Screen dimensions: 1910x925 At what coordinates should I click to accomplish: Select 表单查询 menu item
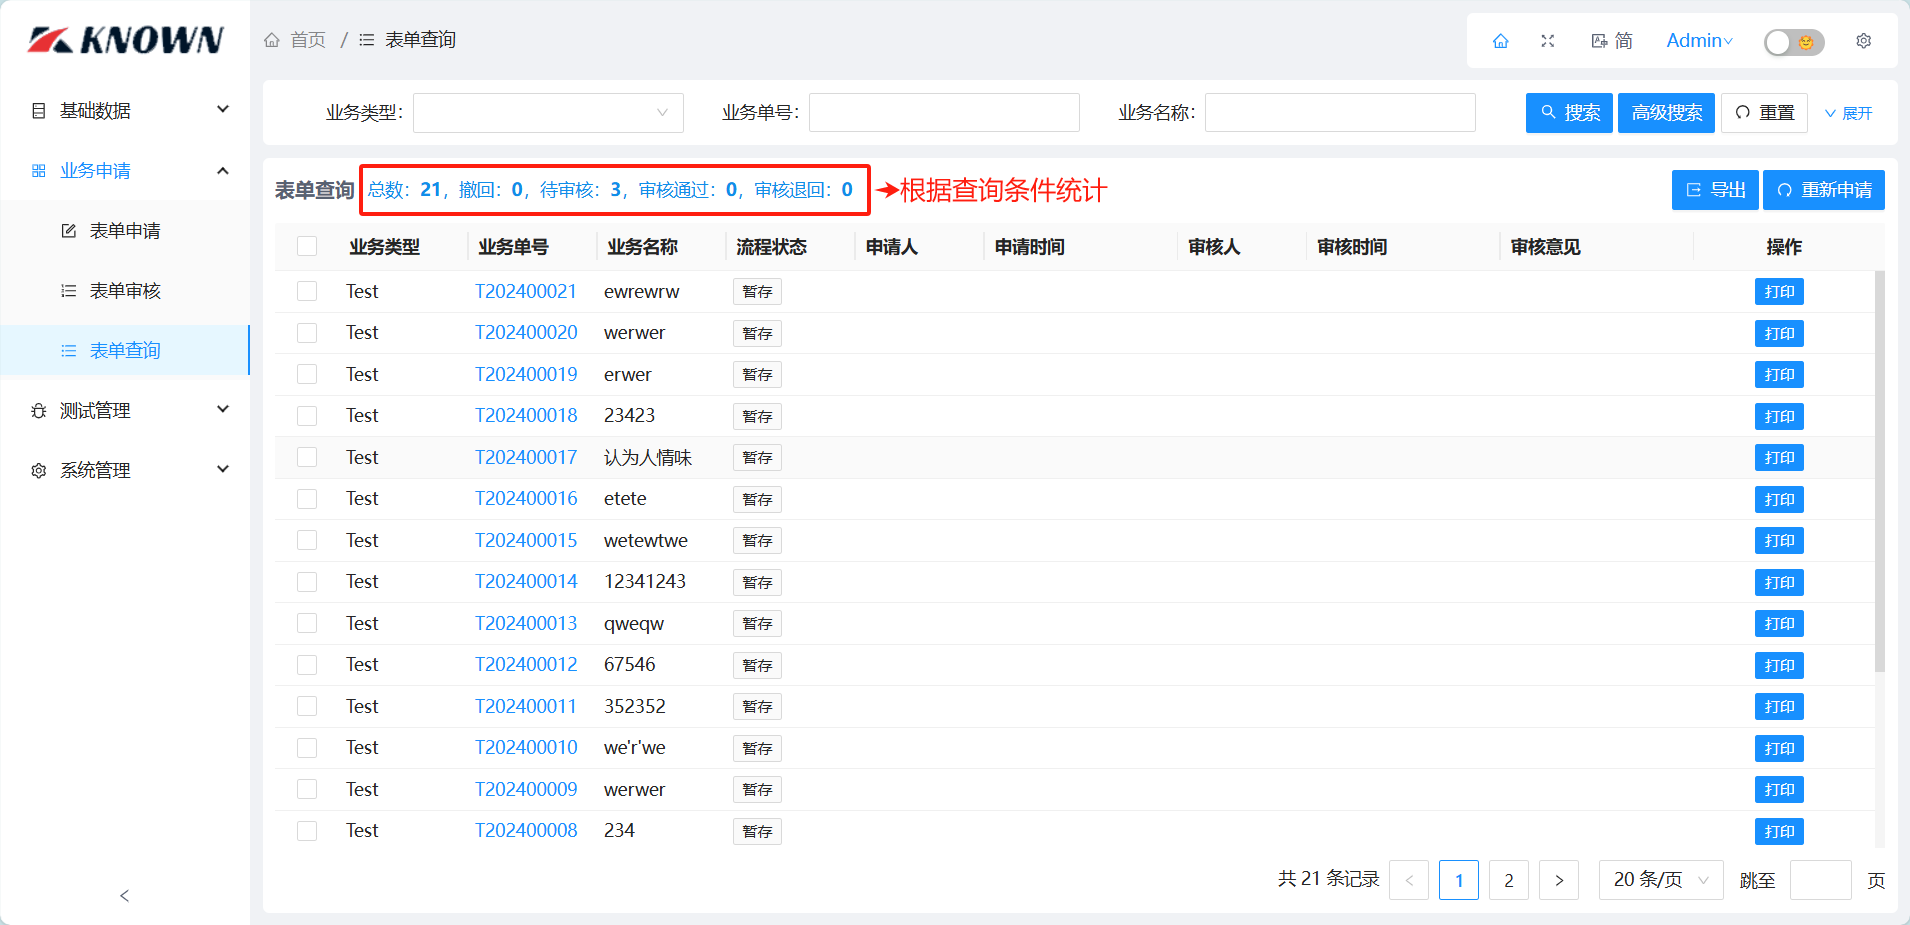(x=125, y=350)
